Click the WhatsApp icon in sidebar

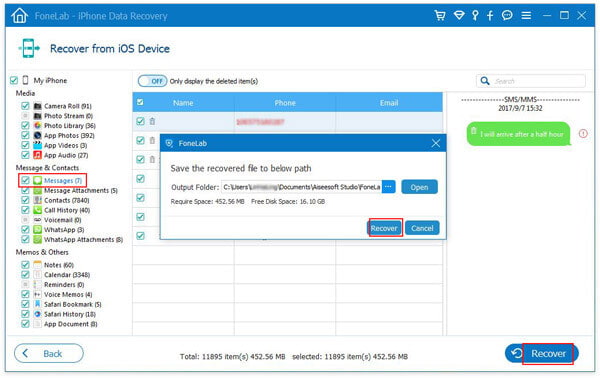[x=38, y=230]
